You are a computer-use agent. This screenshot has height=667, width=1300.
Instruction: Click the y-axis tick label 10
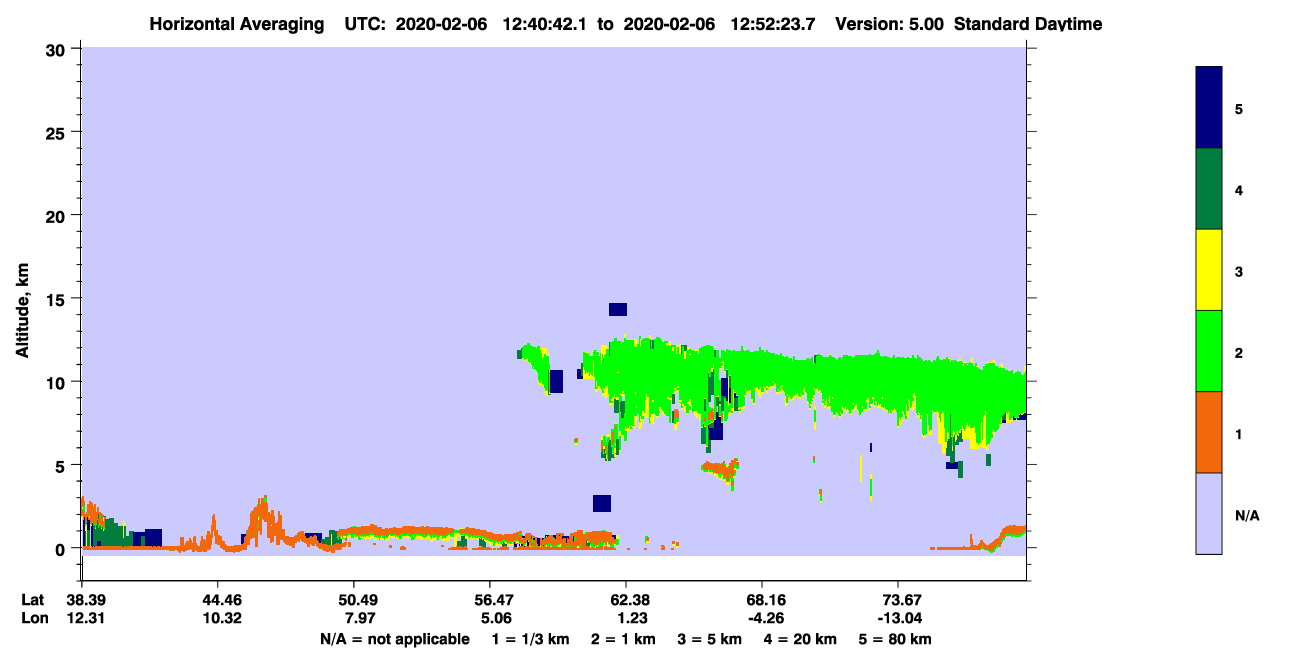pos(58,382)
